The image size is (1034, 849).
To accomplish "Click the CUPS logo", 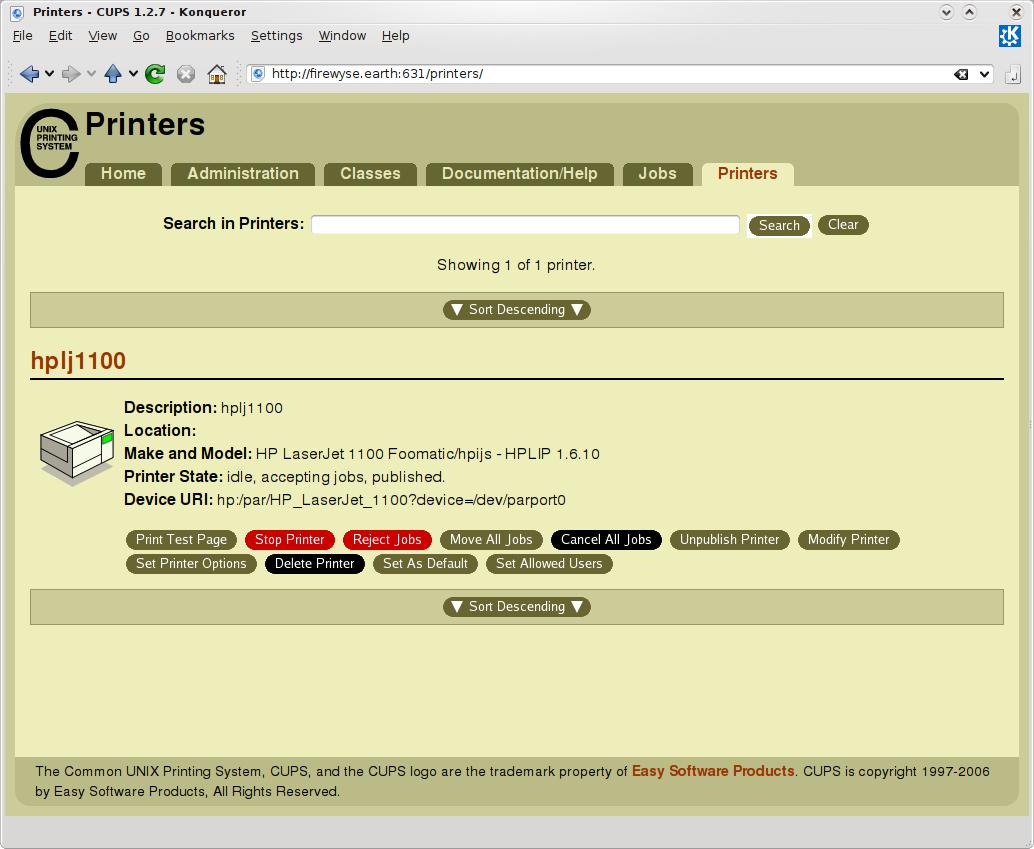I will [x=49, y=142].
